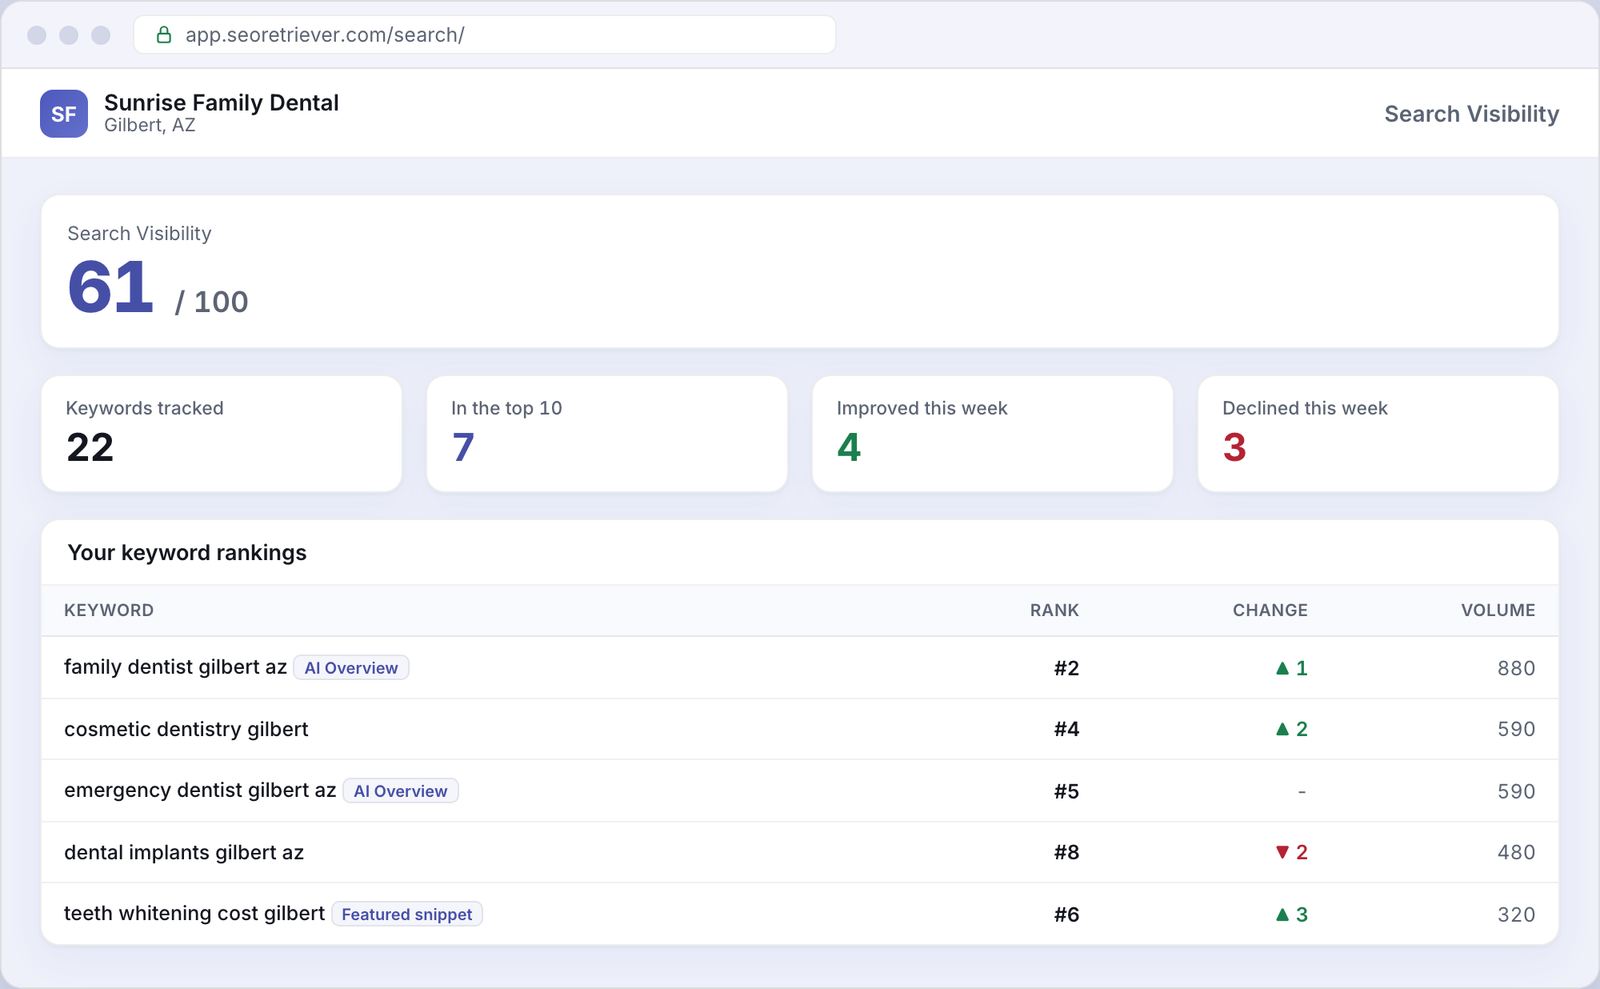1600x989 pixels.
Task: Sort by the KEYWORD column header
Action: coord(109,610)
